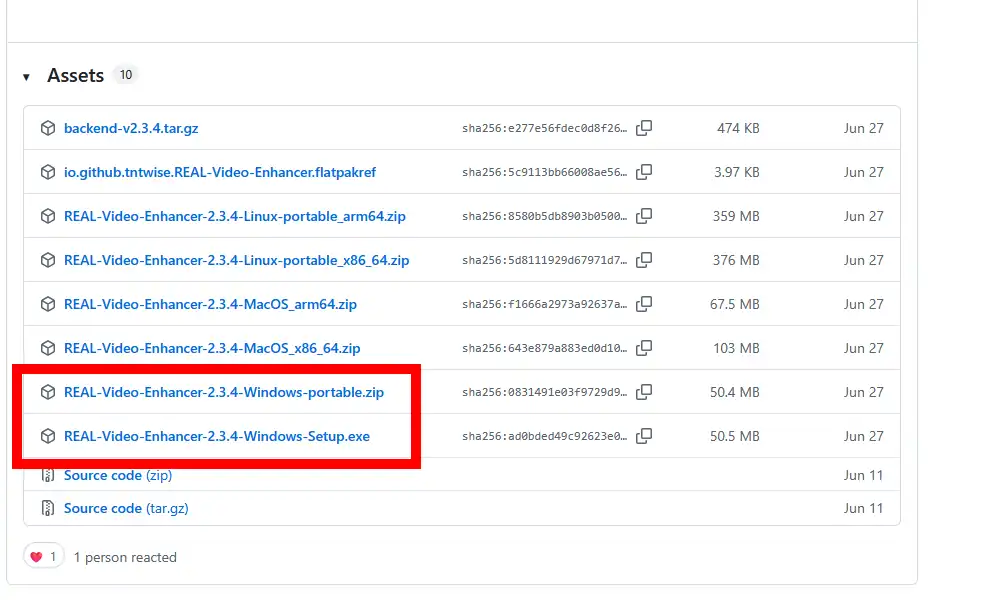Download Source code (tar.gz)

coord(126,508)
